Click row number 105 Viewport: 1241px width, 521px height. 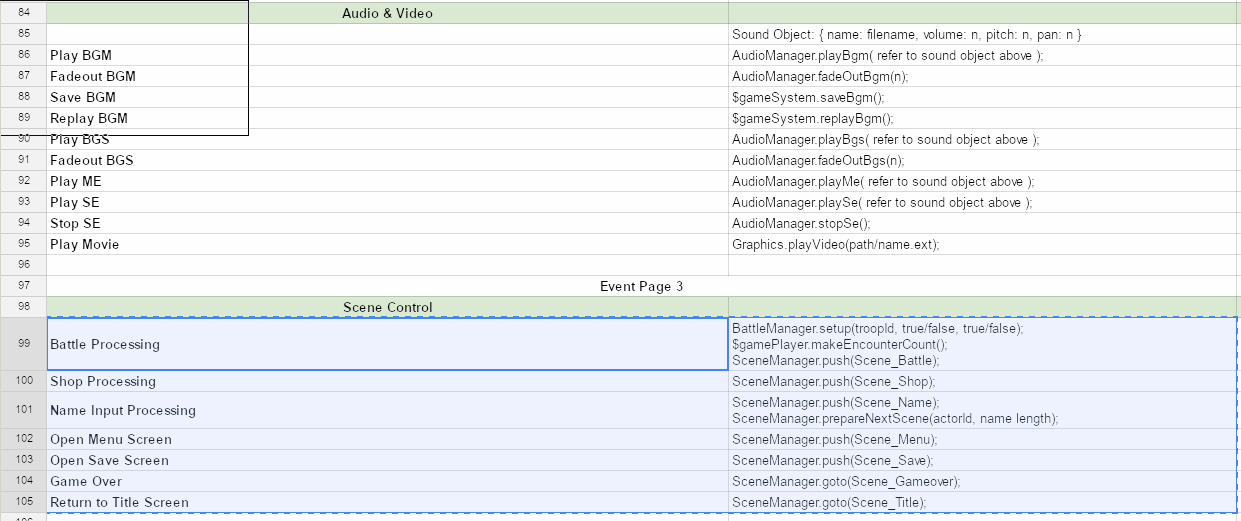click(23, 502)
